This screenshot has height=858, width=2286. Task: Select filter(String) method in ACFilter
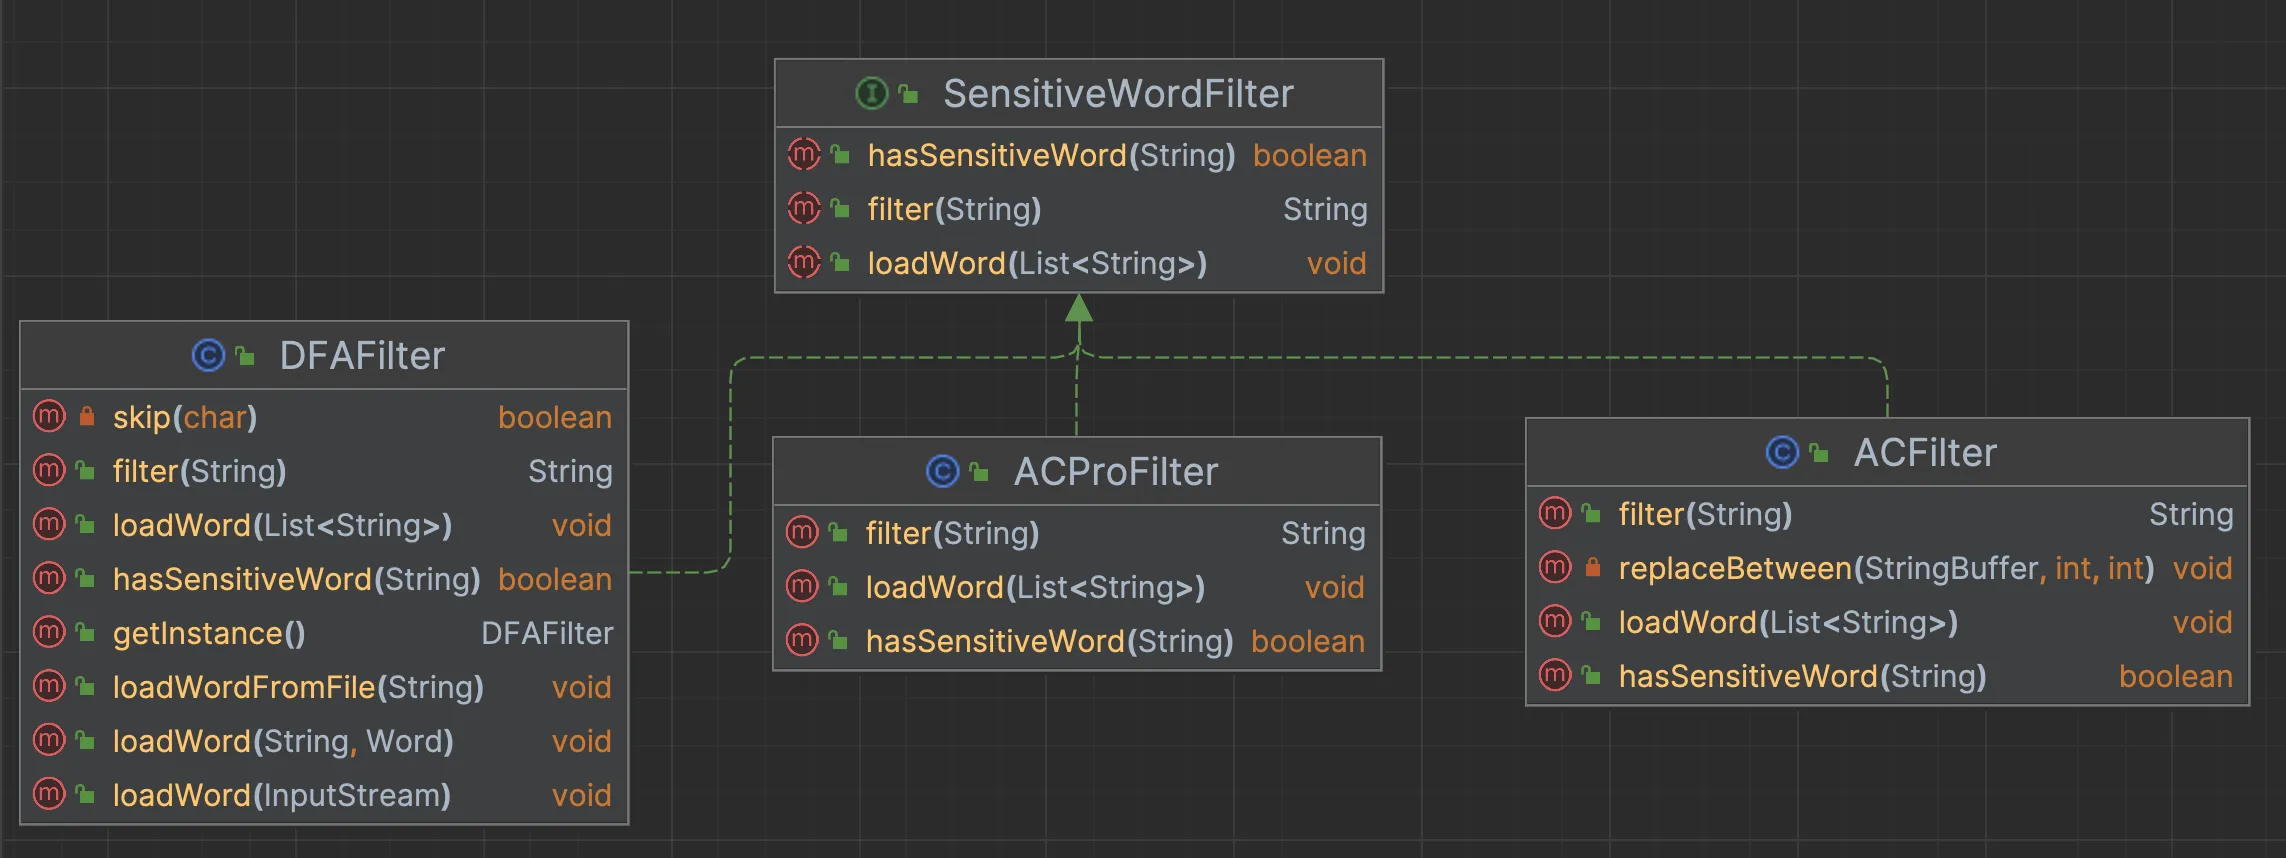click(x=1705, y=514)
